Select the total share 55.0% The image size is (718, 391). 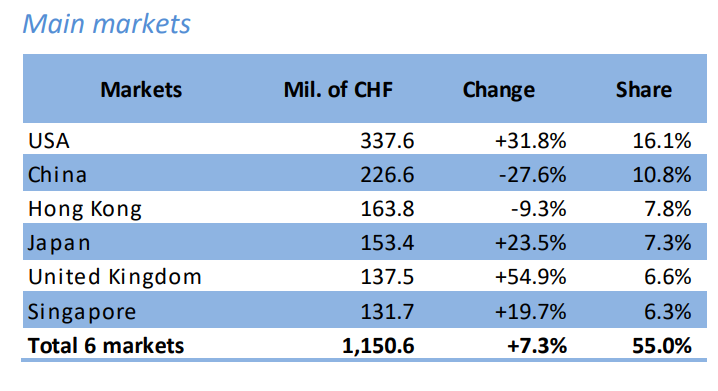point(662,346)
